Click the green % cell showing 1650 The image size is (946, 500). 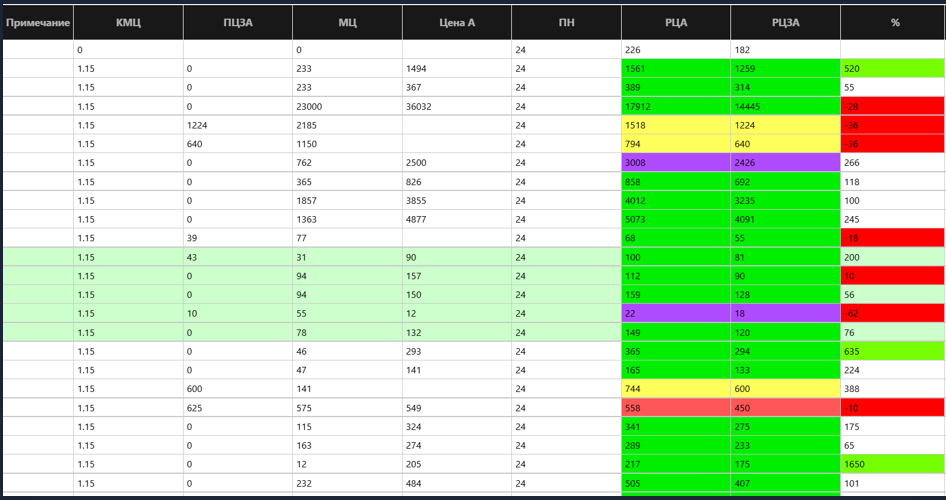click(893, 466)
